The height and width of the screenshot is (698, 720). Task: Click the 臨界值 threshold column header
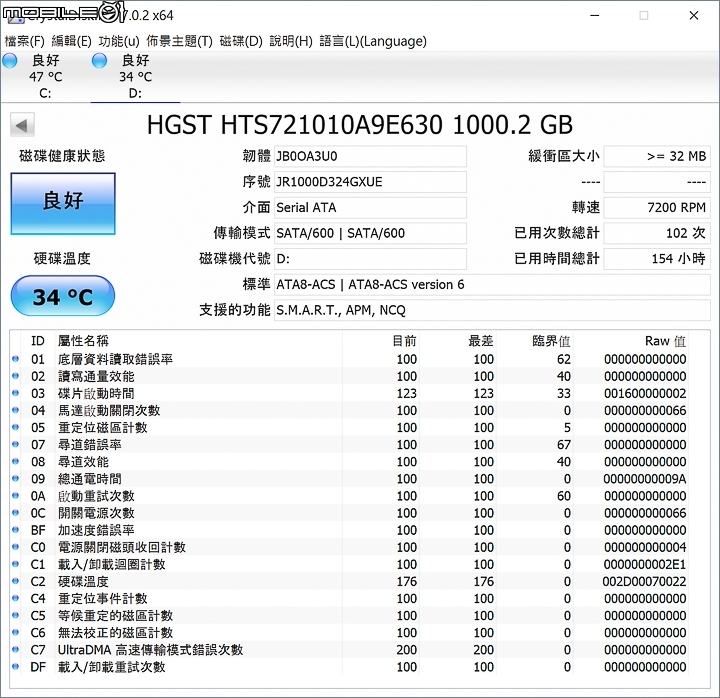[x=551, y=341]
